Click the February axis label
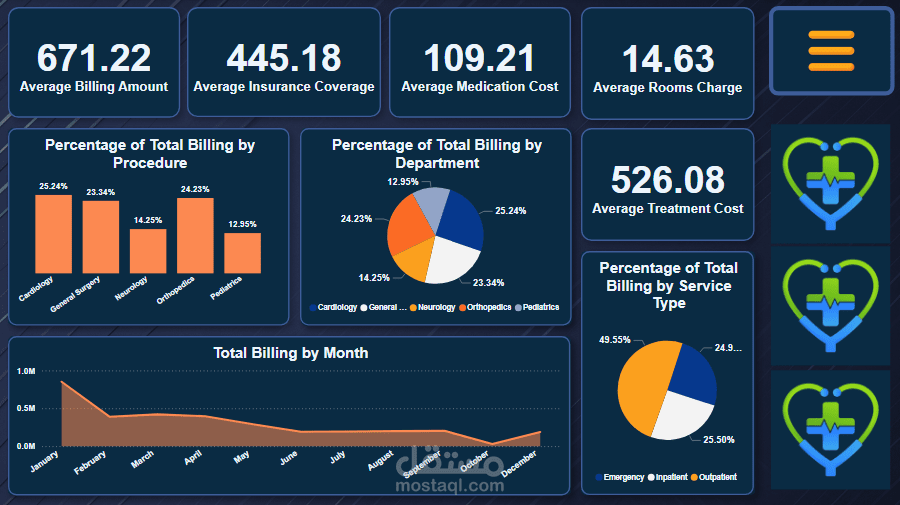This screenshot has width=900, height=505. click(x=90, y=463)
